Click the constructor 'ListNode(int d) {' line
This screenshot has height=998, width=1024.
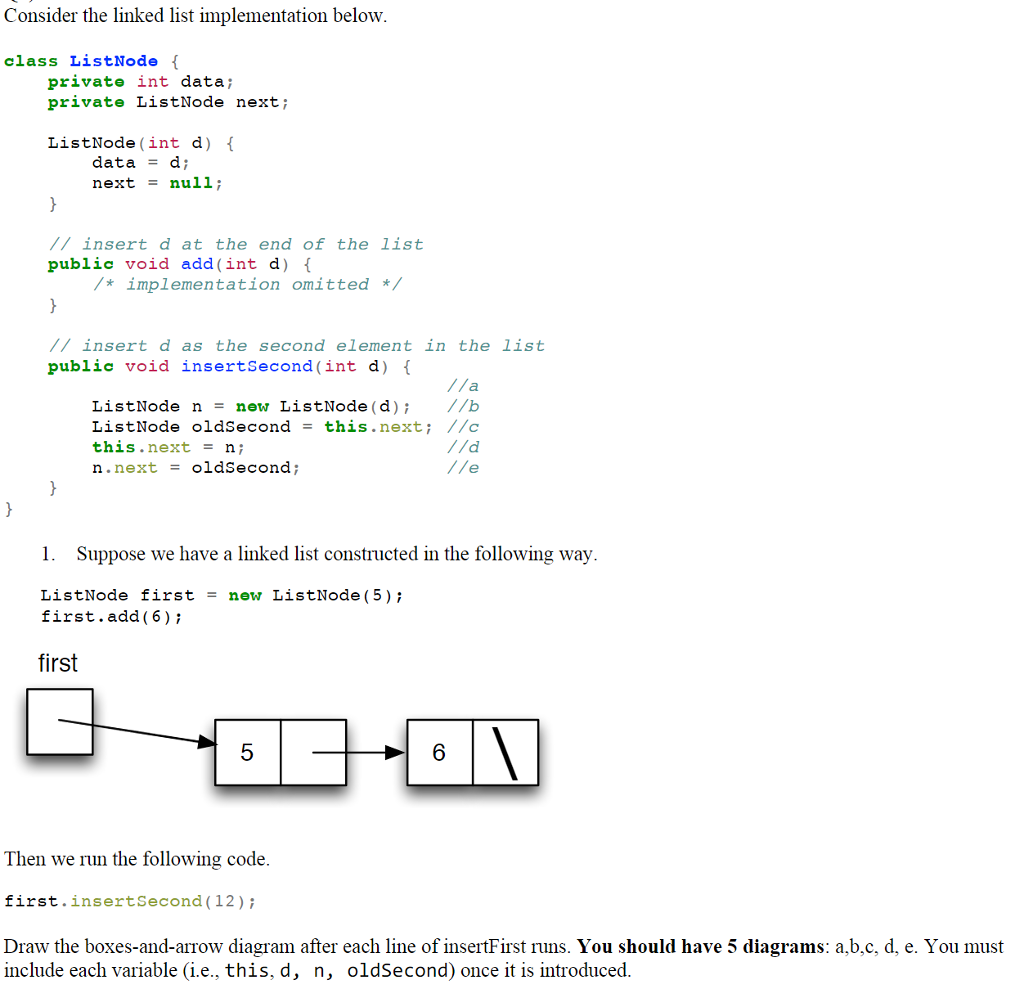point(141,143)
